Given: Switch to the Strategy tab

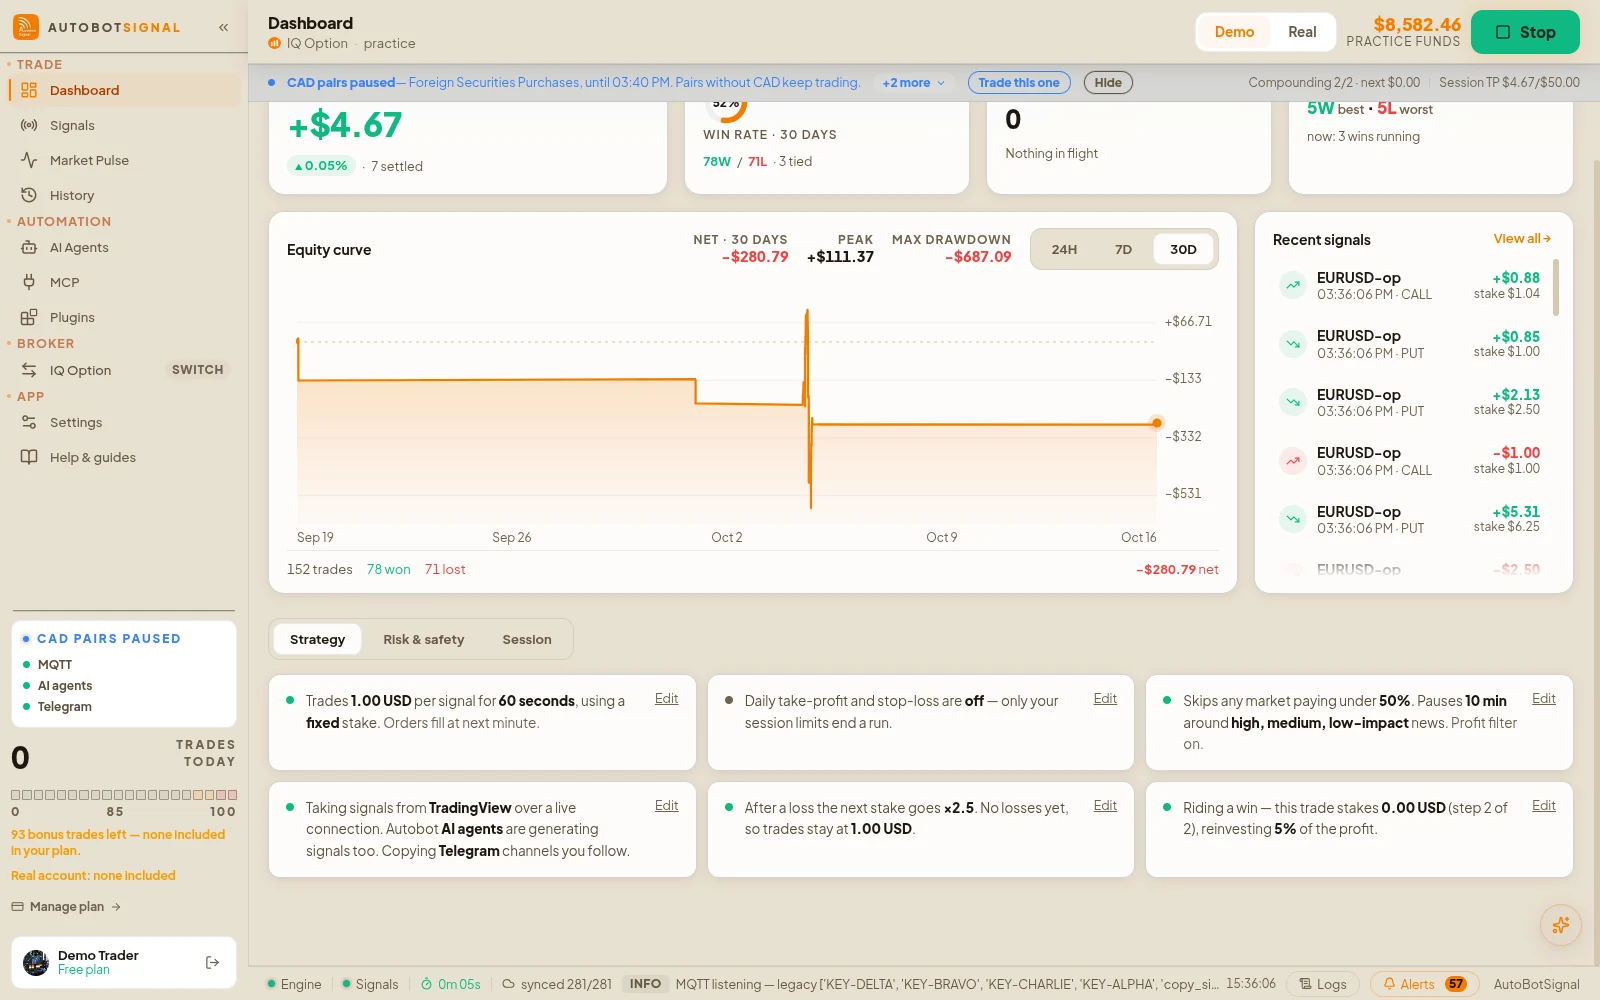Looking at the screenshot, I should point(317,639).
